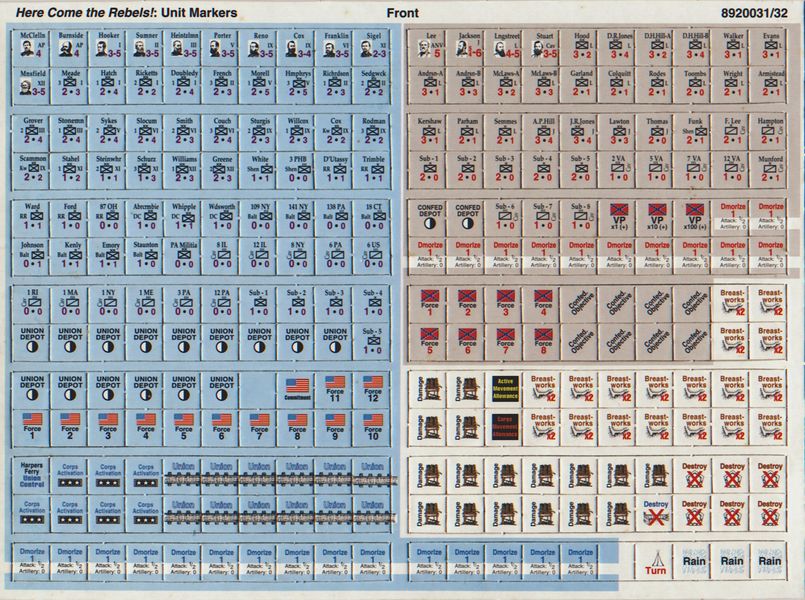Image resolution: width=805 pixels, height=600 pixels.
Task: Pick the Confederate VP x1 marker
Action: coord(619,217)
